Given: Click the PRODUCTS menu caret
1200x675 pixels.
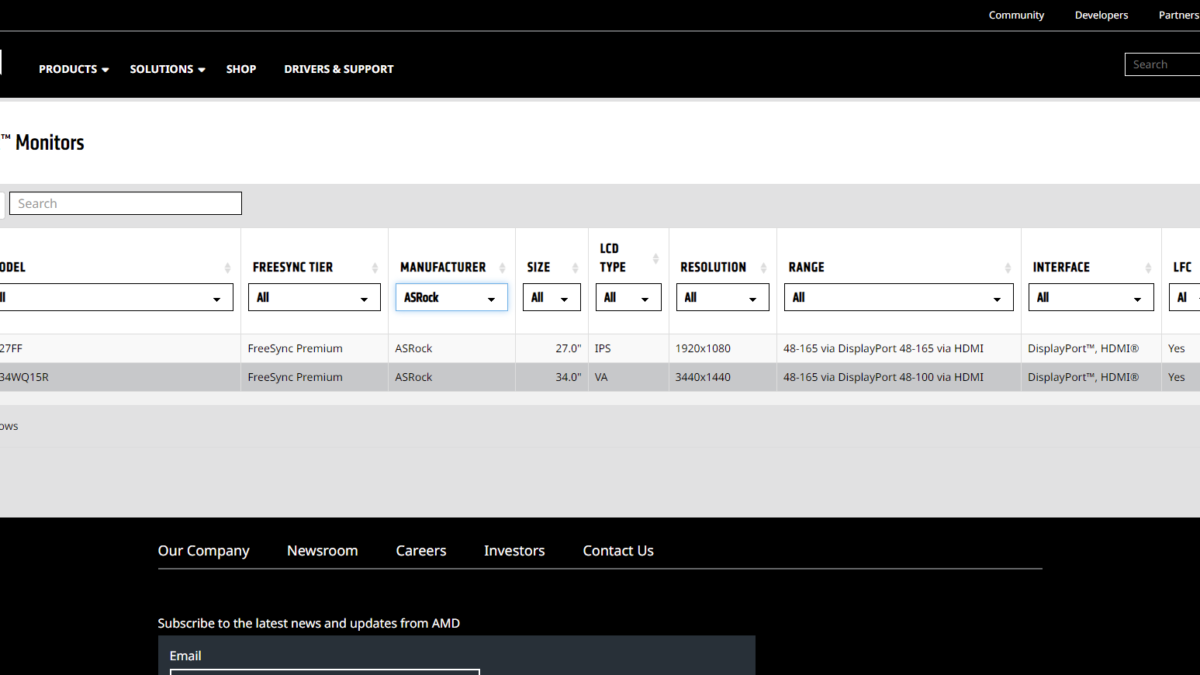Looking at the screenshot, I should [x=105, y=70].
